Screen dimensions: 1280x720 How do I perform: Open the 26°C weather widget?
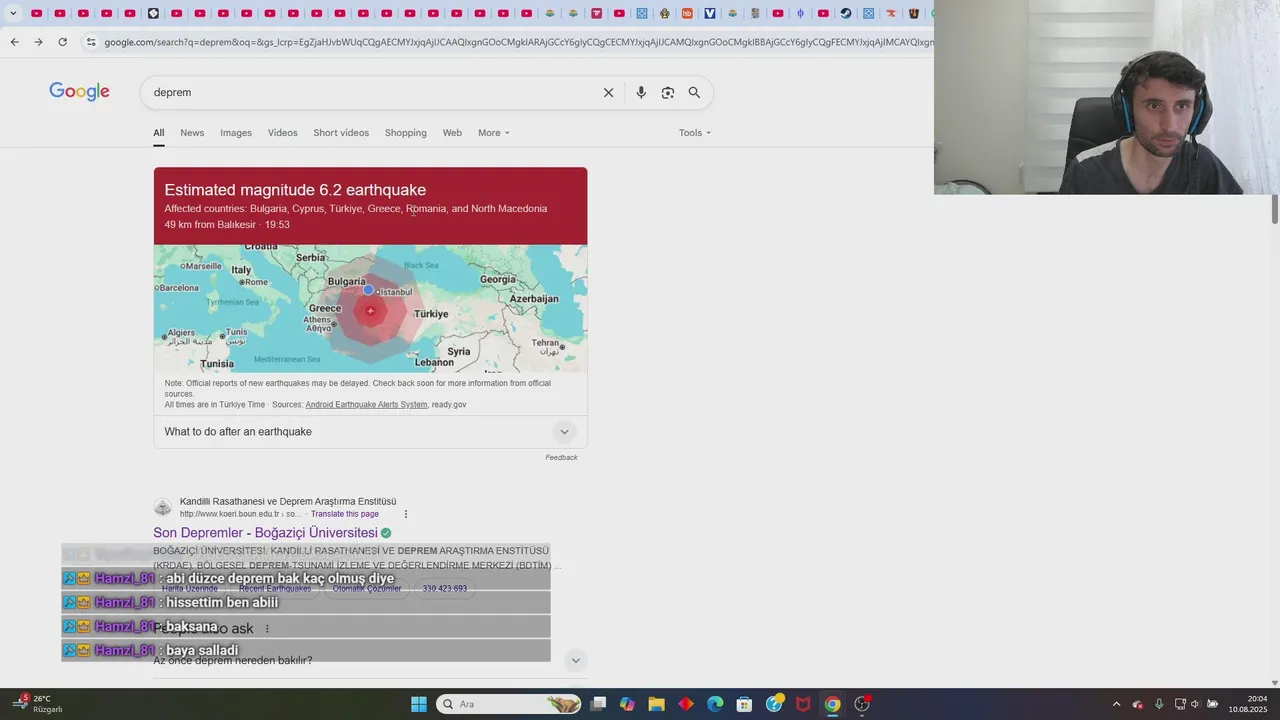coord(37,704)
